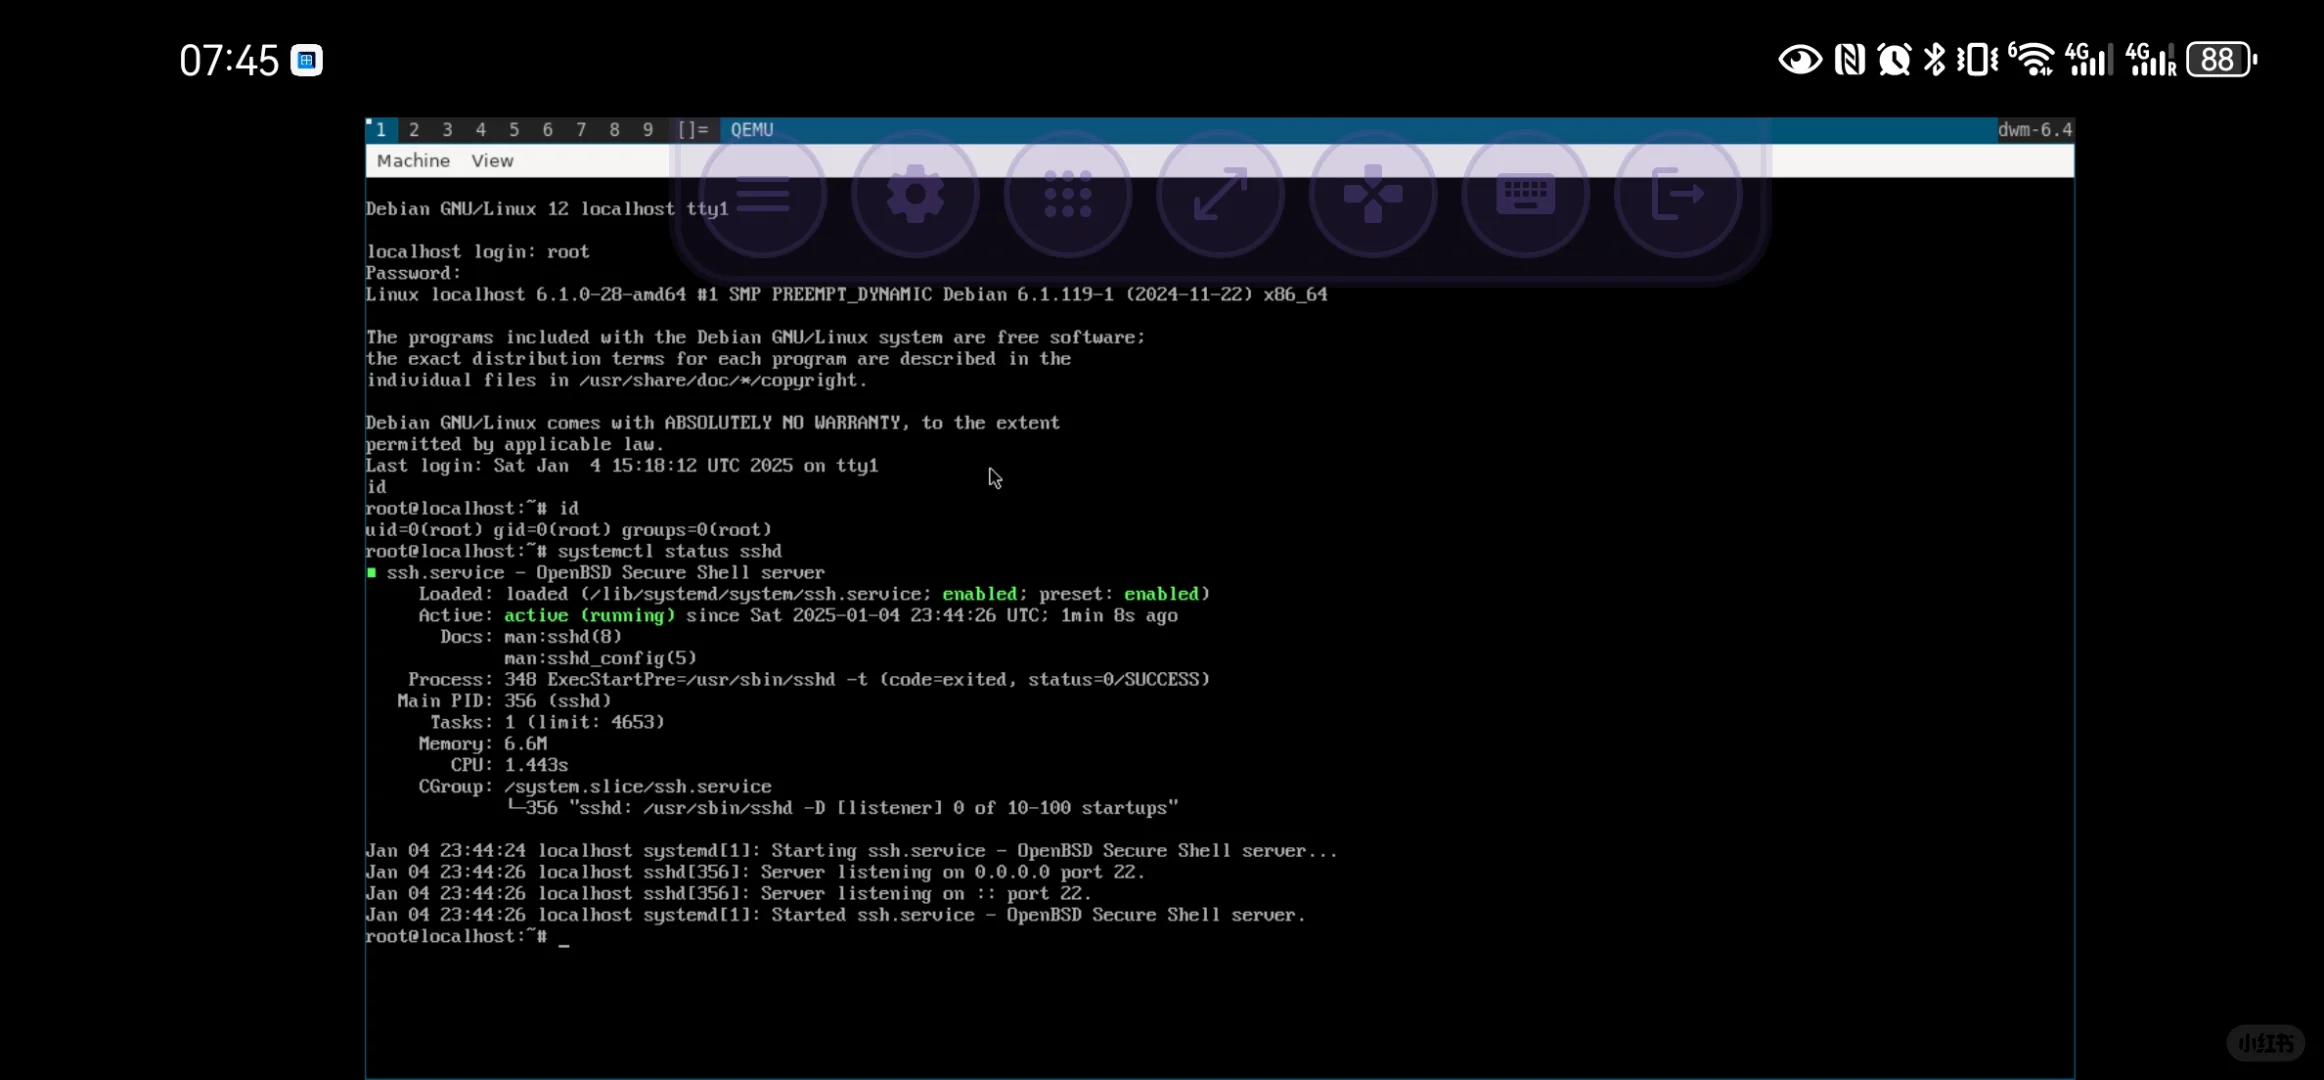2324x1080 pixels.
Task: Tap the eye comfort status icon
Action: [x=1800, y=60]
